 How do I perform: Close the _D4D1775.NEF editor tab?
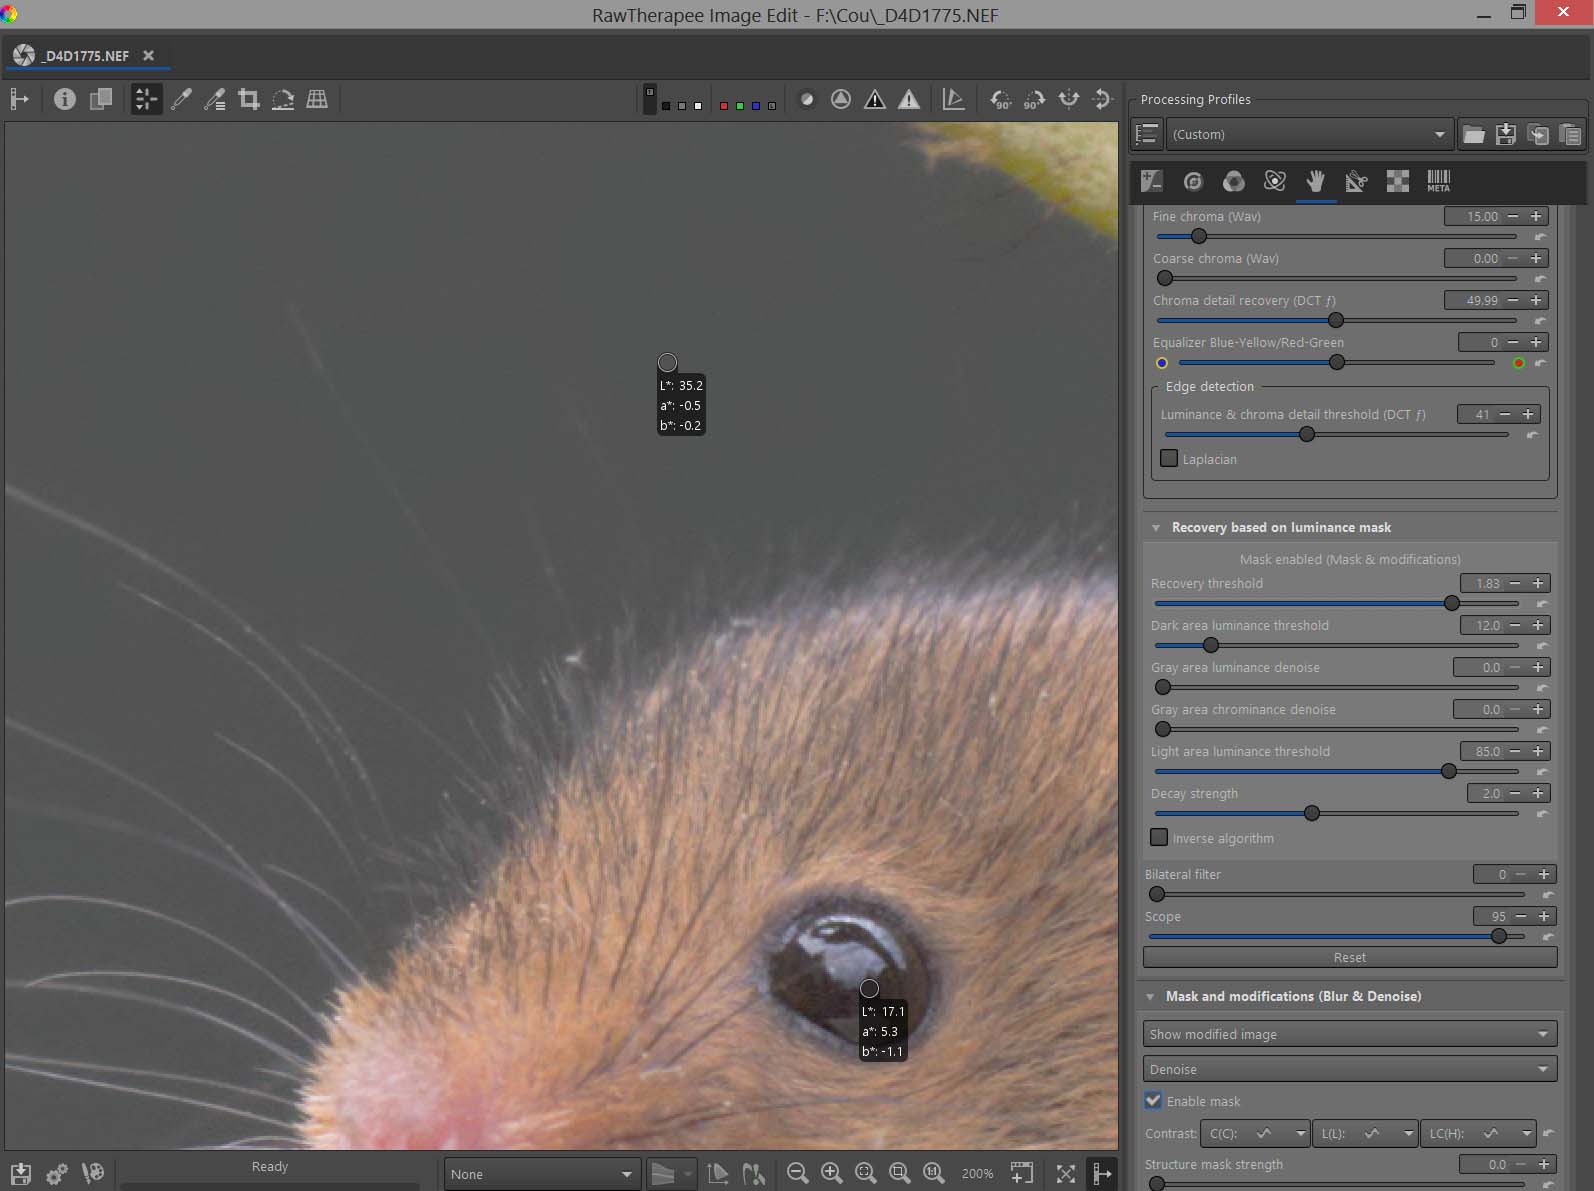[x=149, y=56]
